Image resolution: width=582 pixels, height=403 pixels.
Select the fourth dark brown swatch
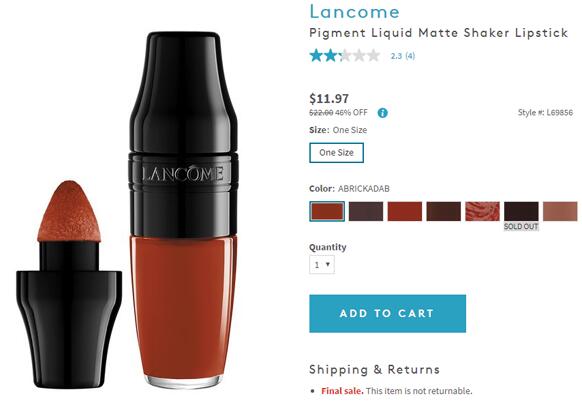click(x=444, y=212)
